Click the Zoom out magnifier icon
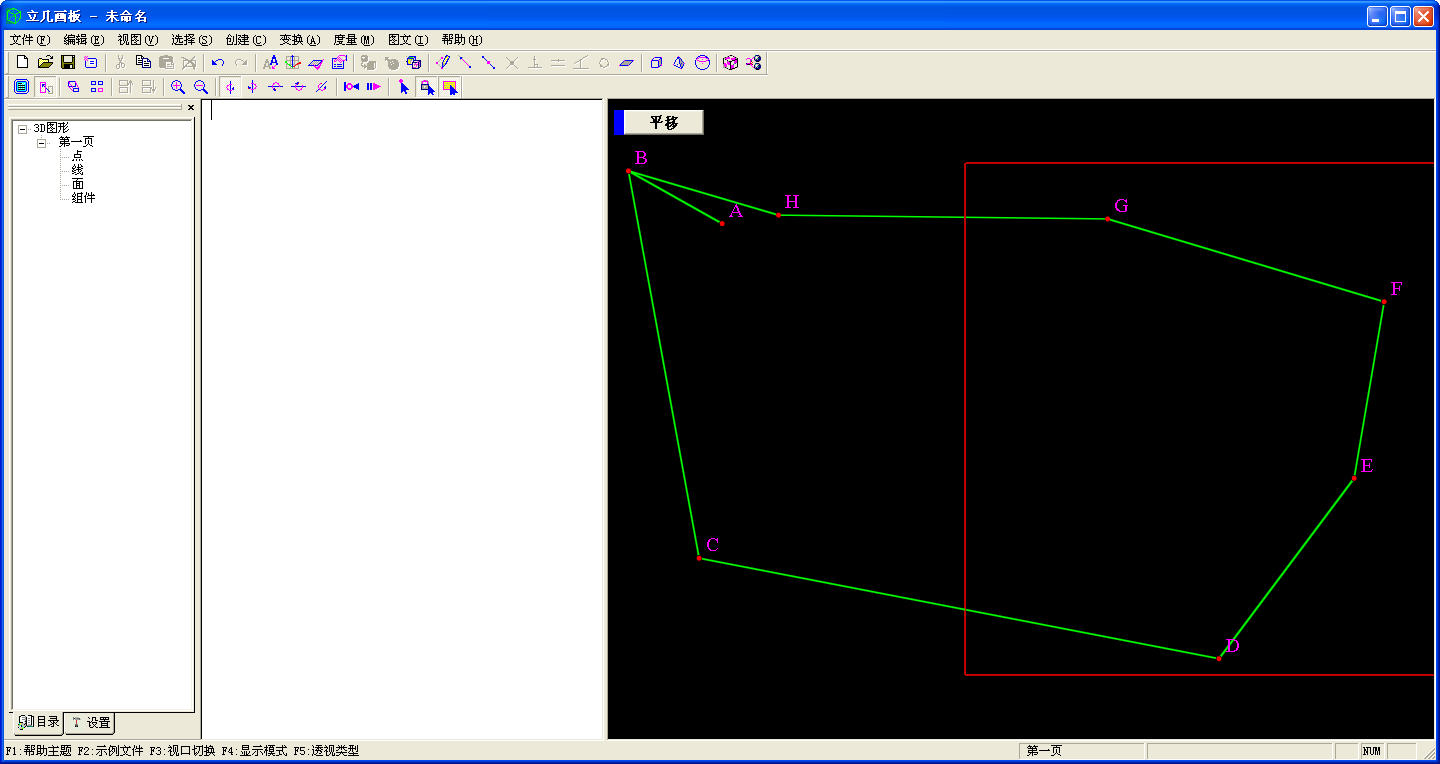This screenshot has height=764, width=1440. coord(201,87)
